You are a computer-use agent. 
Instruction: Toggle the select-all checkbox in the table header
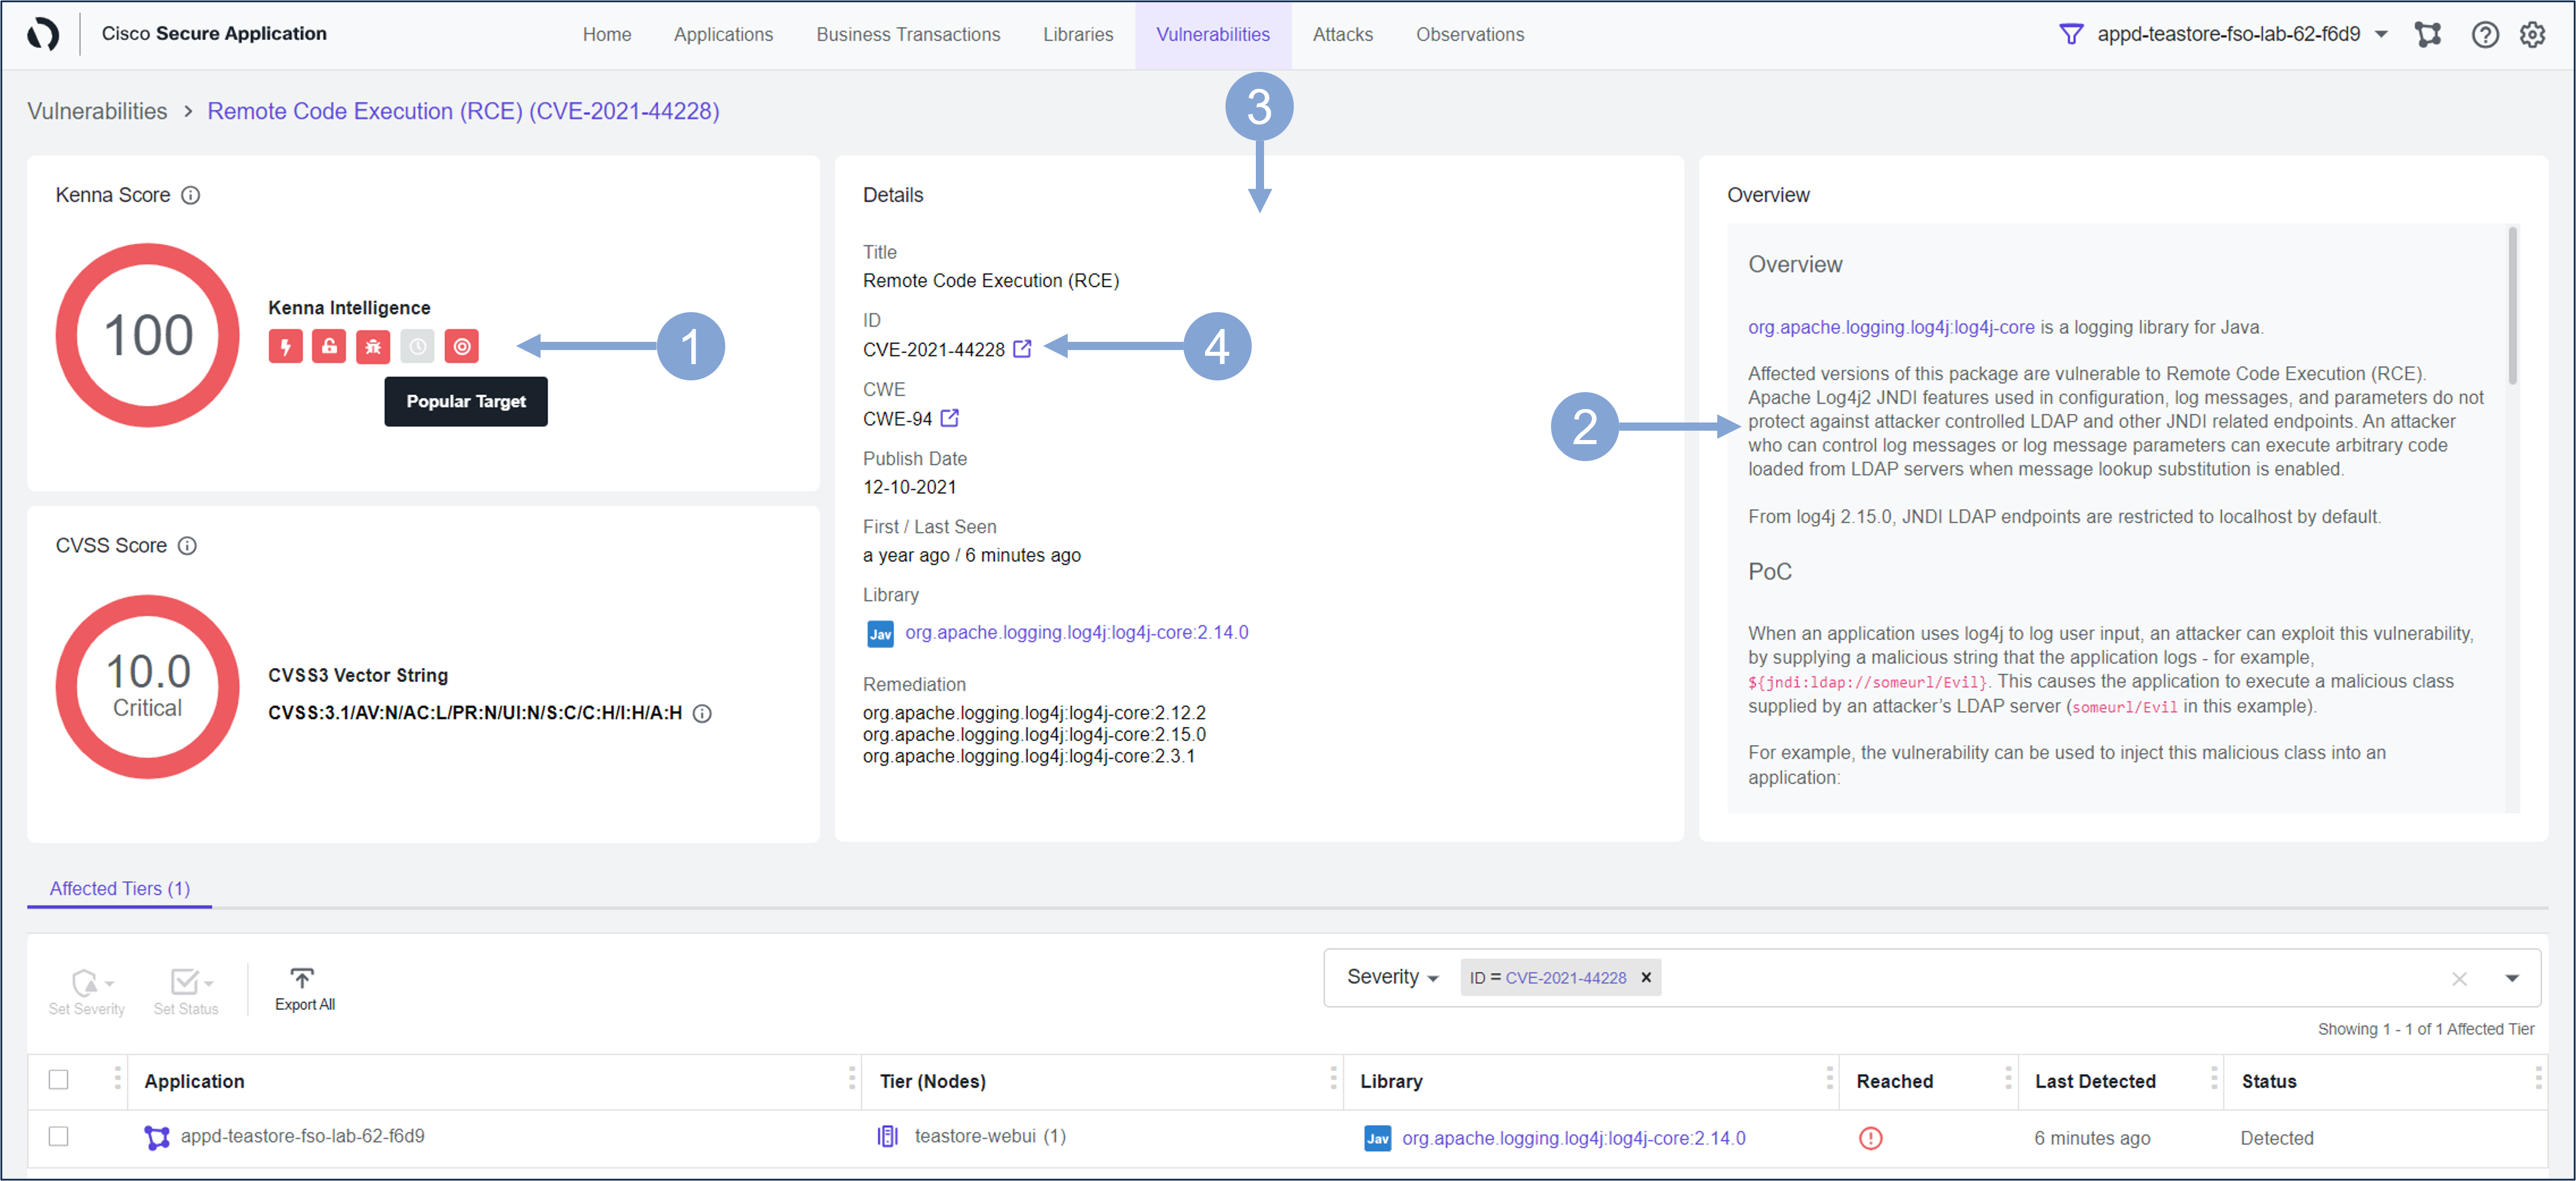[59, 1080]
